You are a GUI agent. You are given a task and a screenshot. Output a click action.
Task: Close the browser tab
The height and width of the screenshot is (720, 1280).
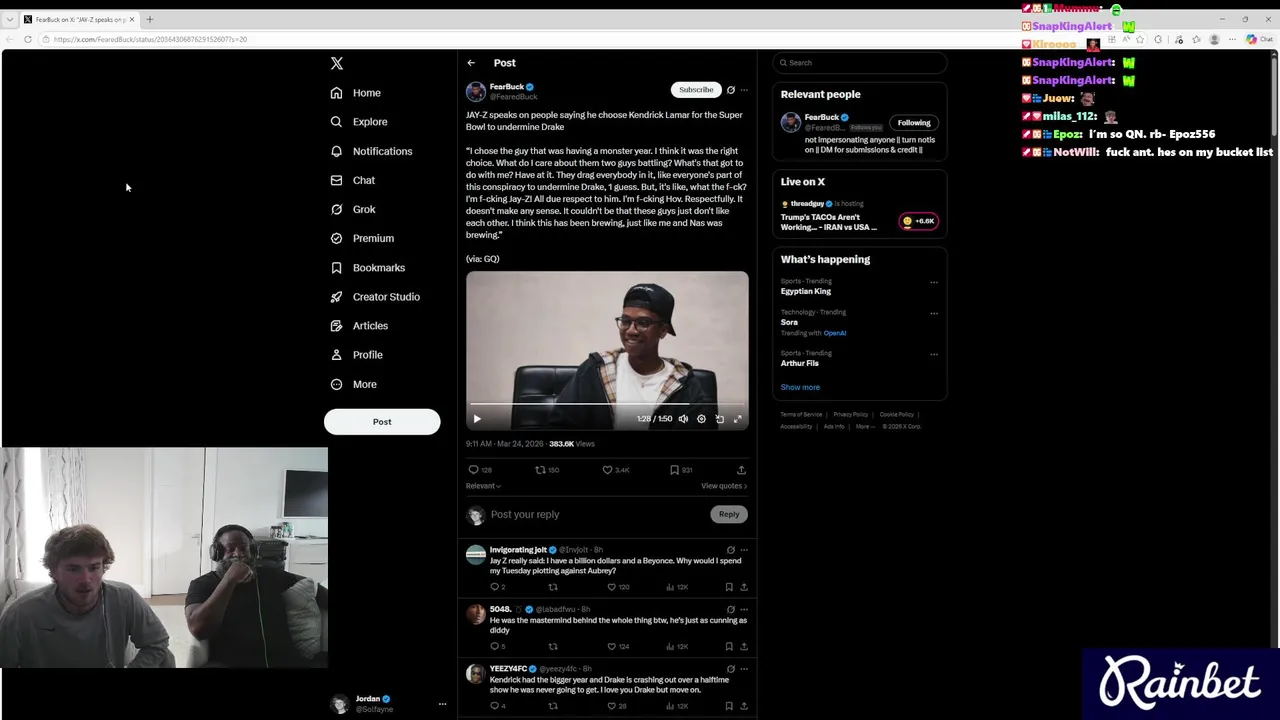pyautogui.click(x=131, y=19)
